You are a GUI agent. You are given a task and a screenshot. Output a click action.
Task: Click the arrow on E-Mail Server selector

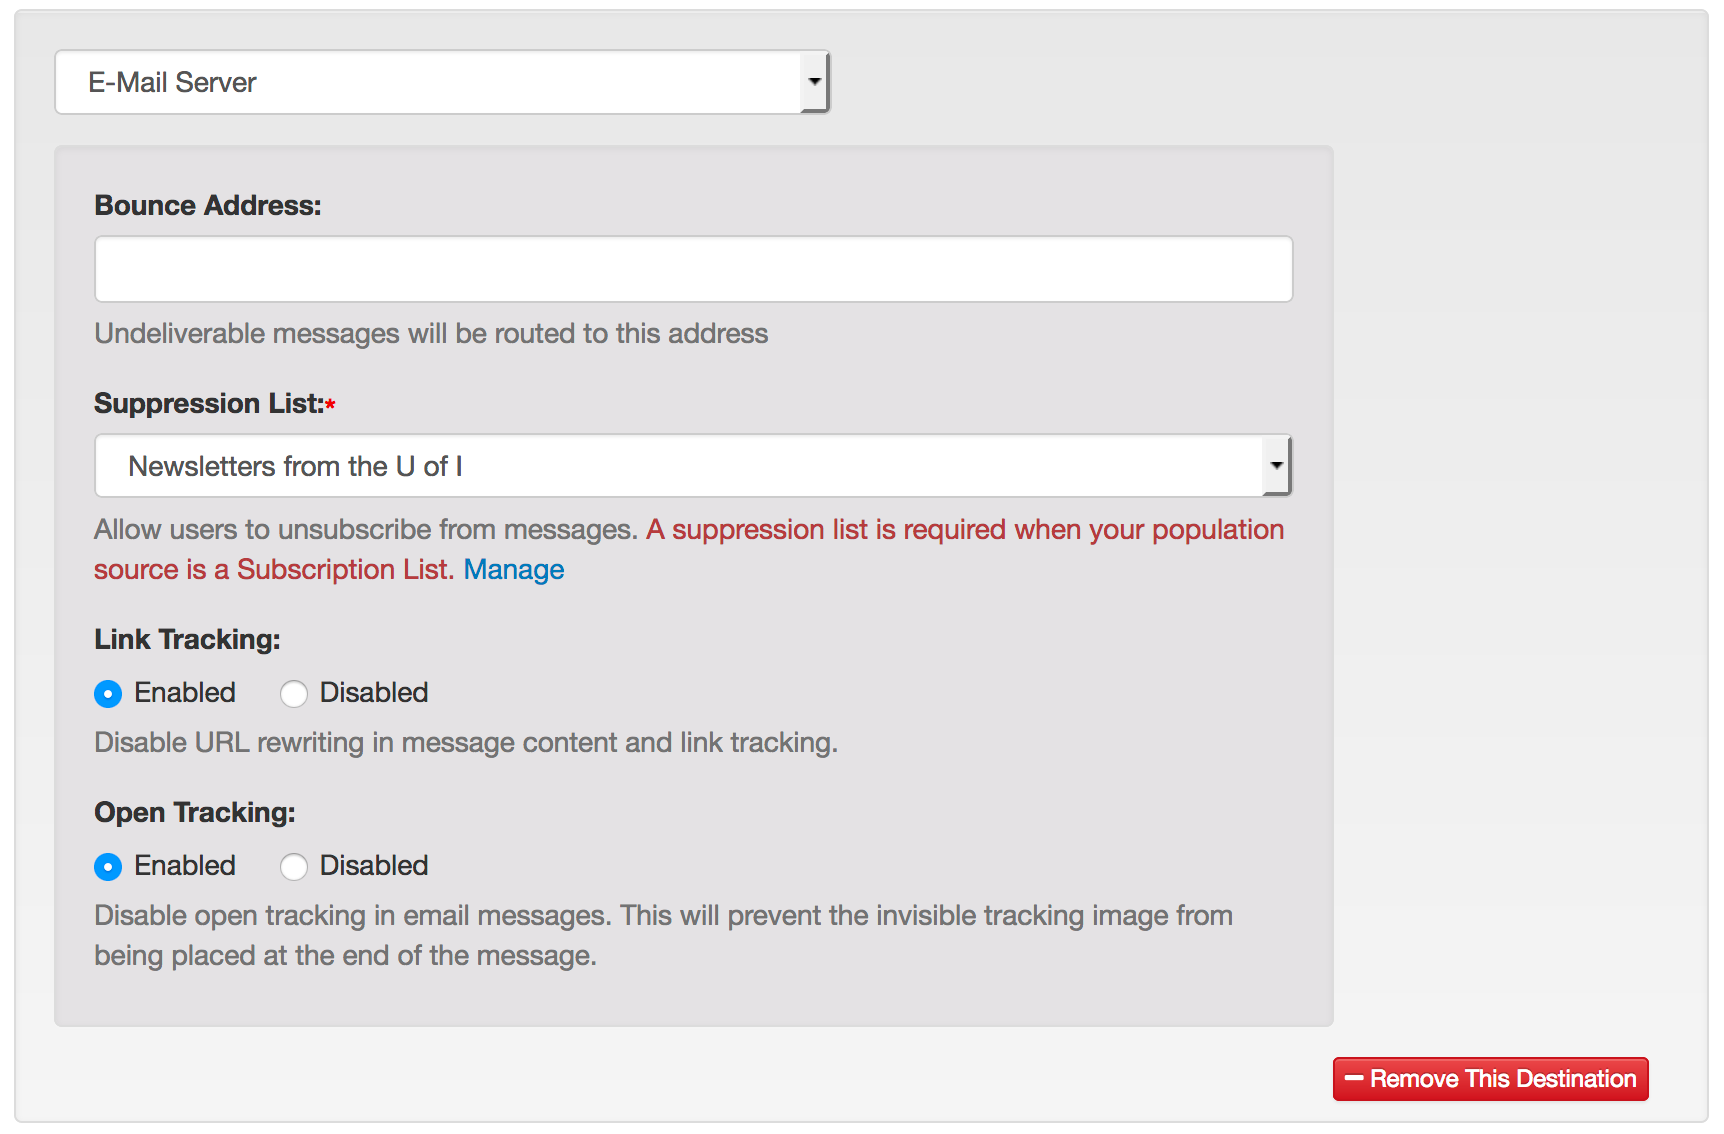point(815,82)
